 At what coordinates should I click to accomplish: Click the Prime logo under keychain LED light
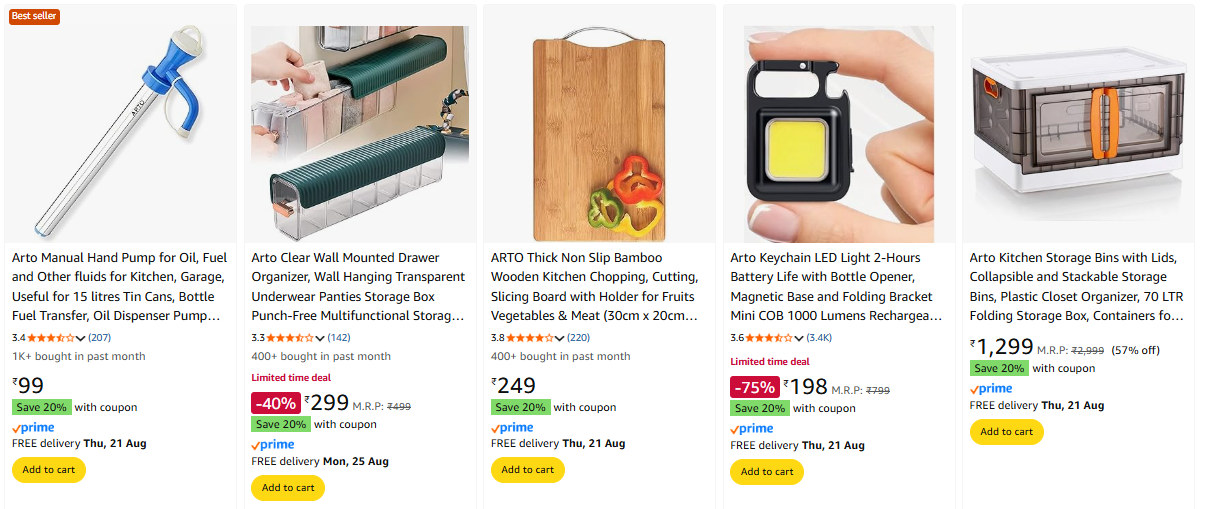pos(752,428)
